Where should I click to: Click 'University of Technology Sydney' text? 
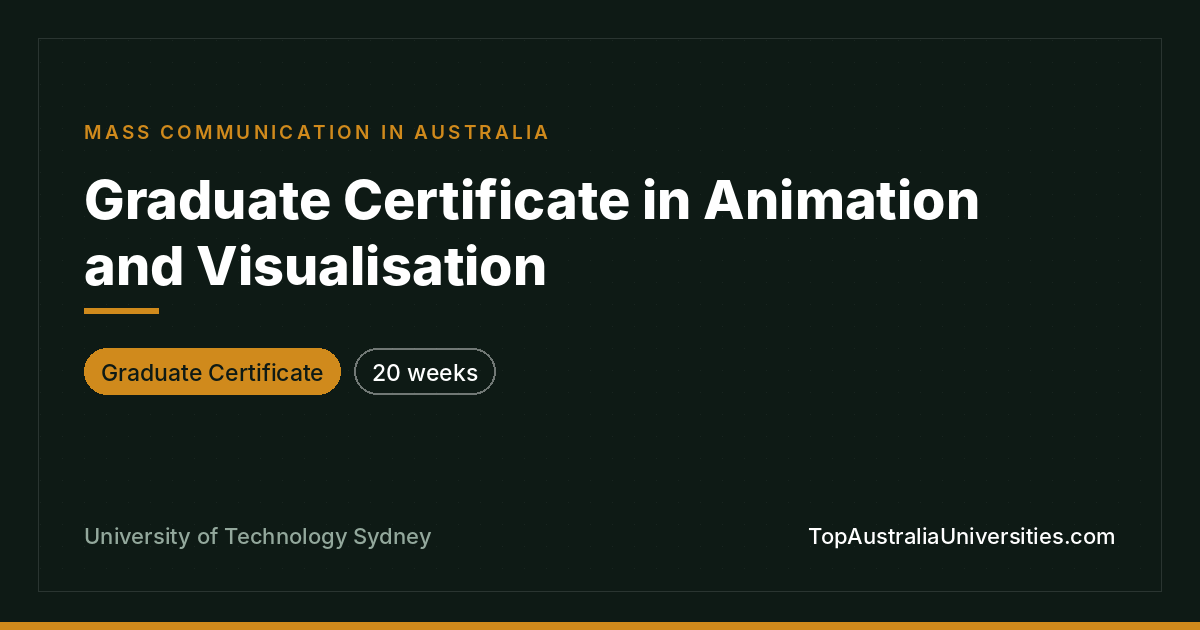click(258, 536)
